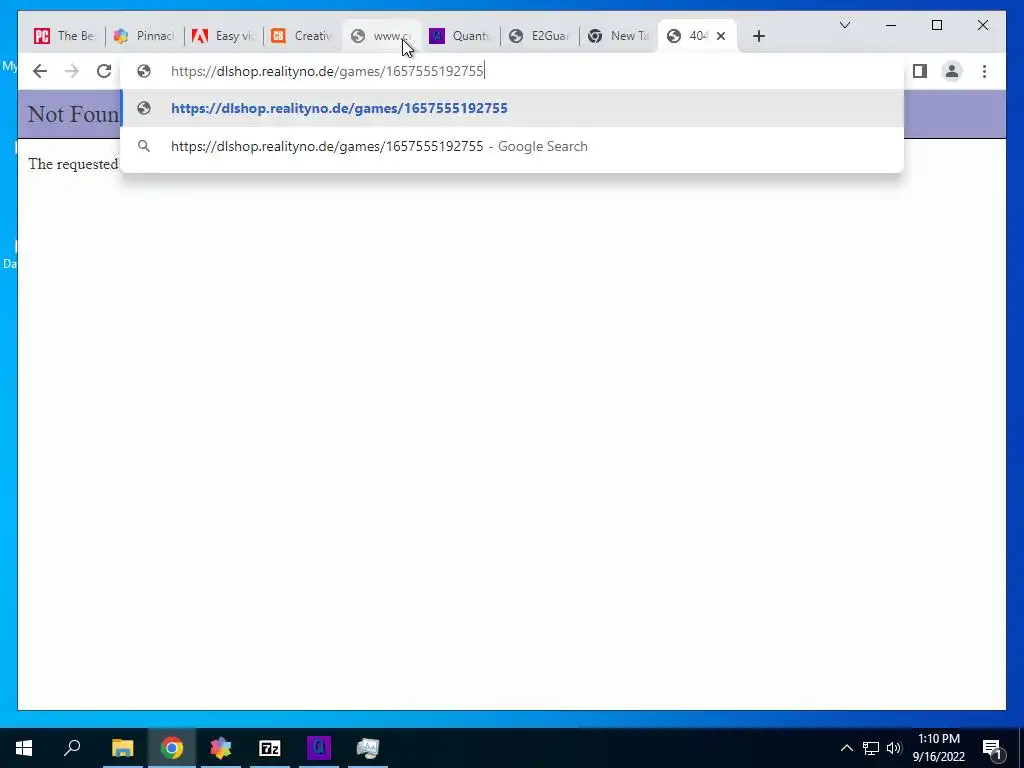Screen dimensions: 1024x768
Task: Go back with the browser back arrow
Action: 40,71
